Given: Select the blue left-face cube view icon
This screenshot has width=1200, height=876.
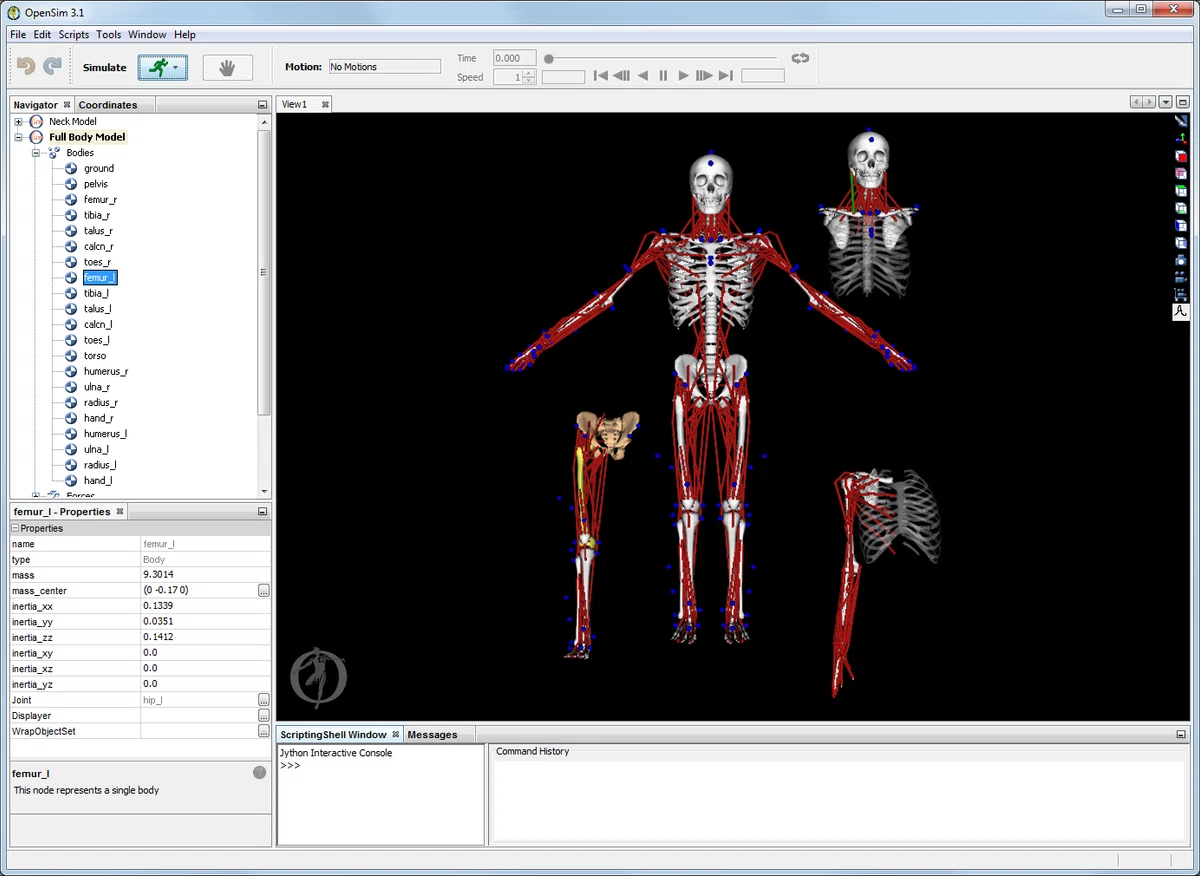Looking at the screenshot, I should [1181, 225].
